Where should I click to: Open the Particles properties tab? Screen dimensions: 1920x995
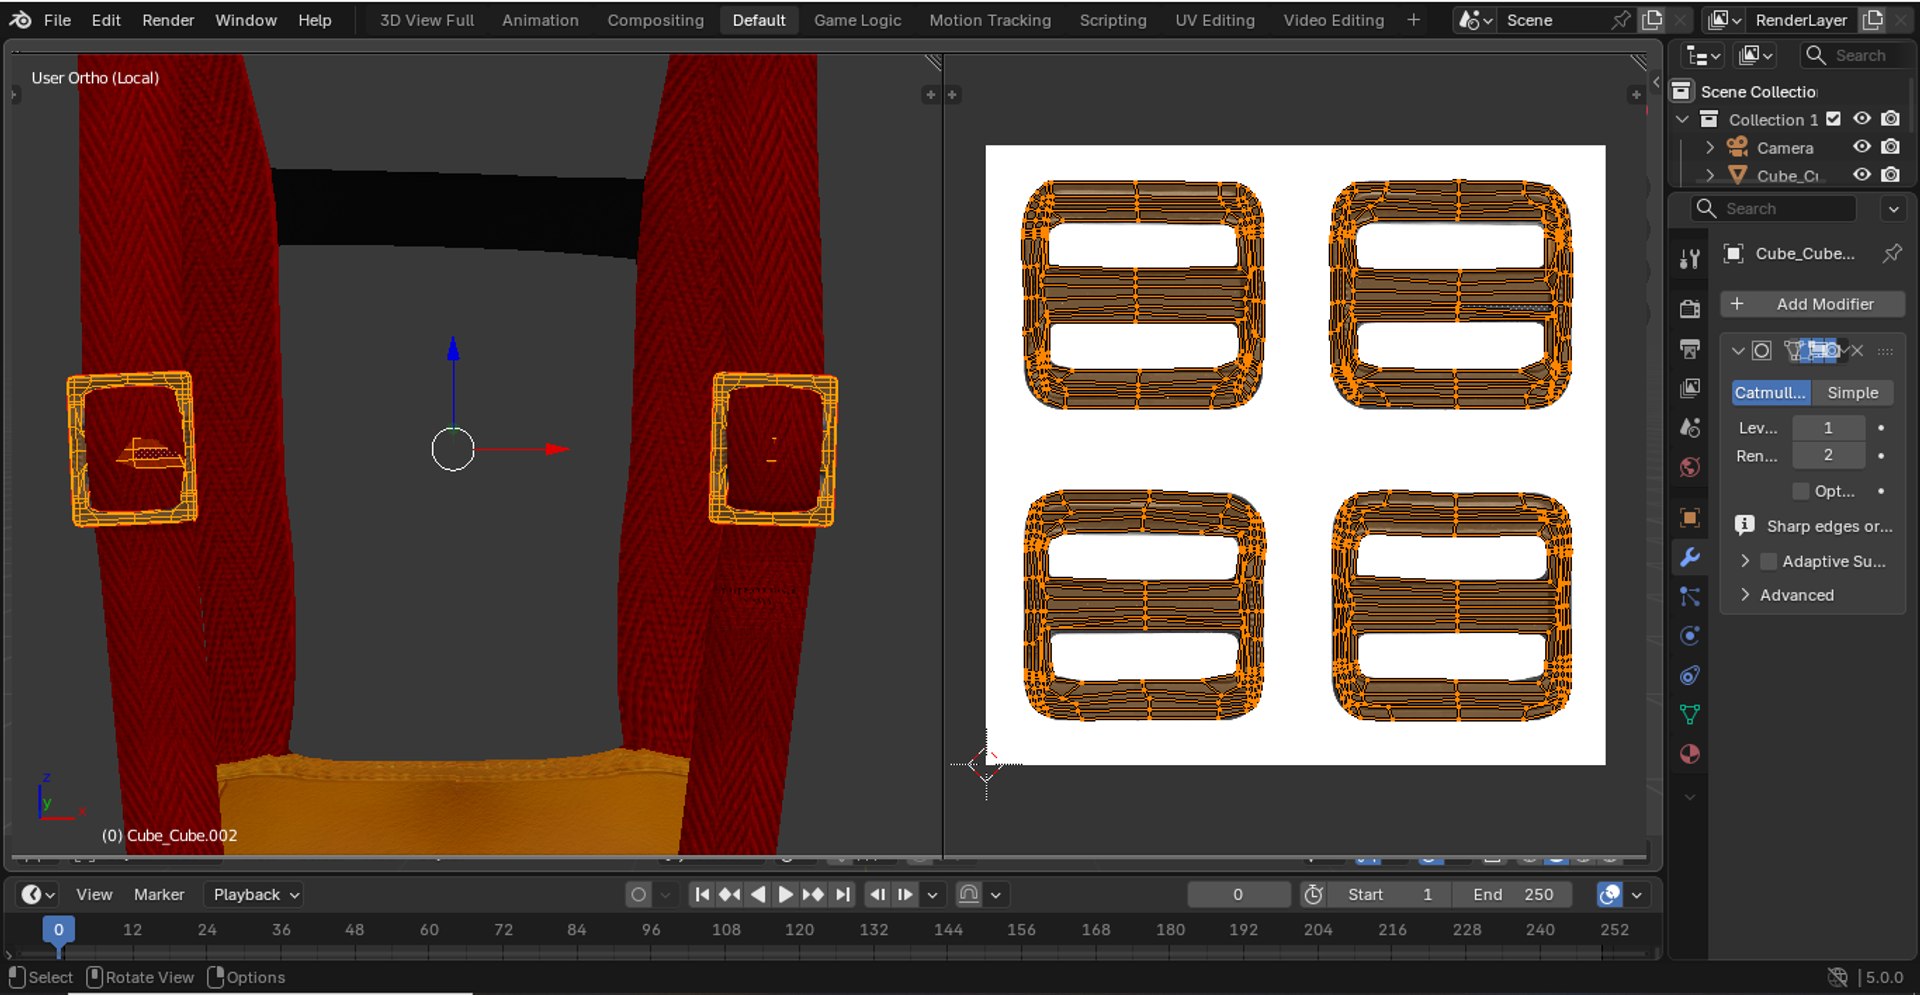click(1690, 597)
